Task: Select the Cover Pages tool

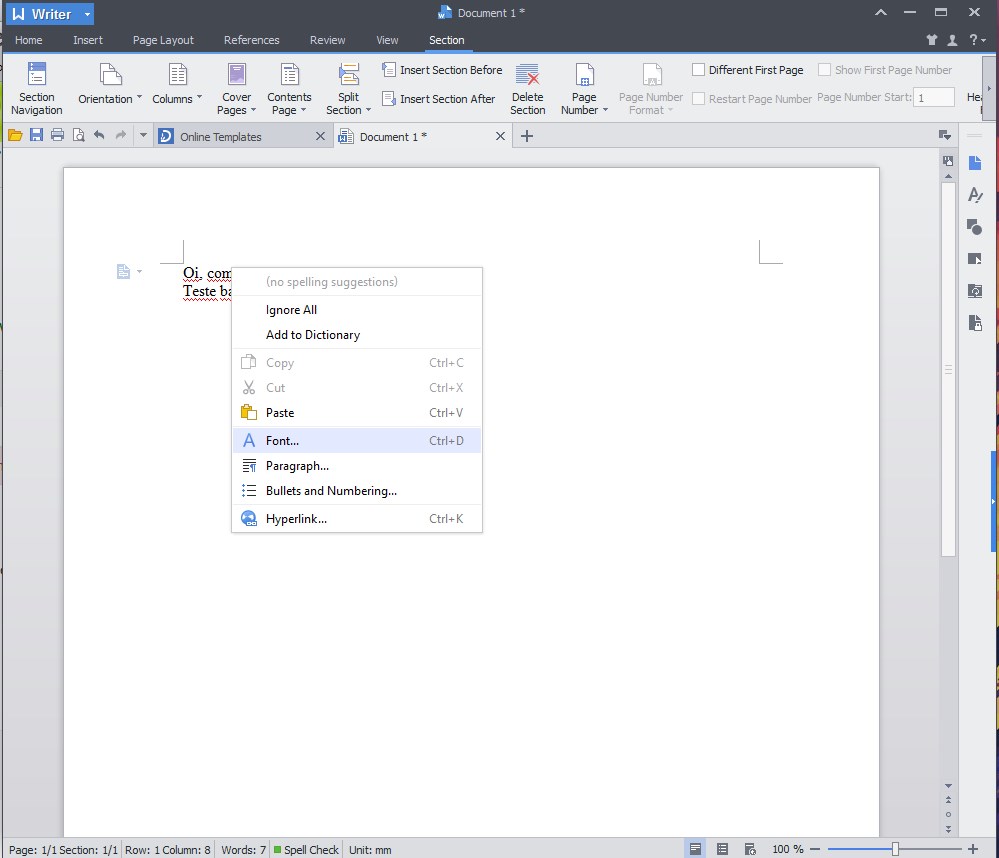Action: tap(236, 86)
